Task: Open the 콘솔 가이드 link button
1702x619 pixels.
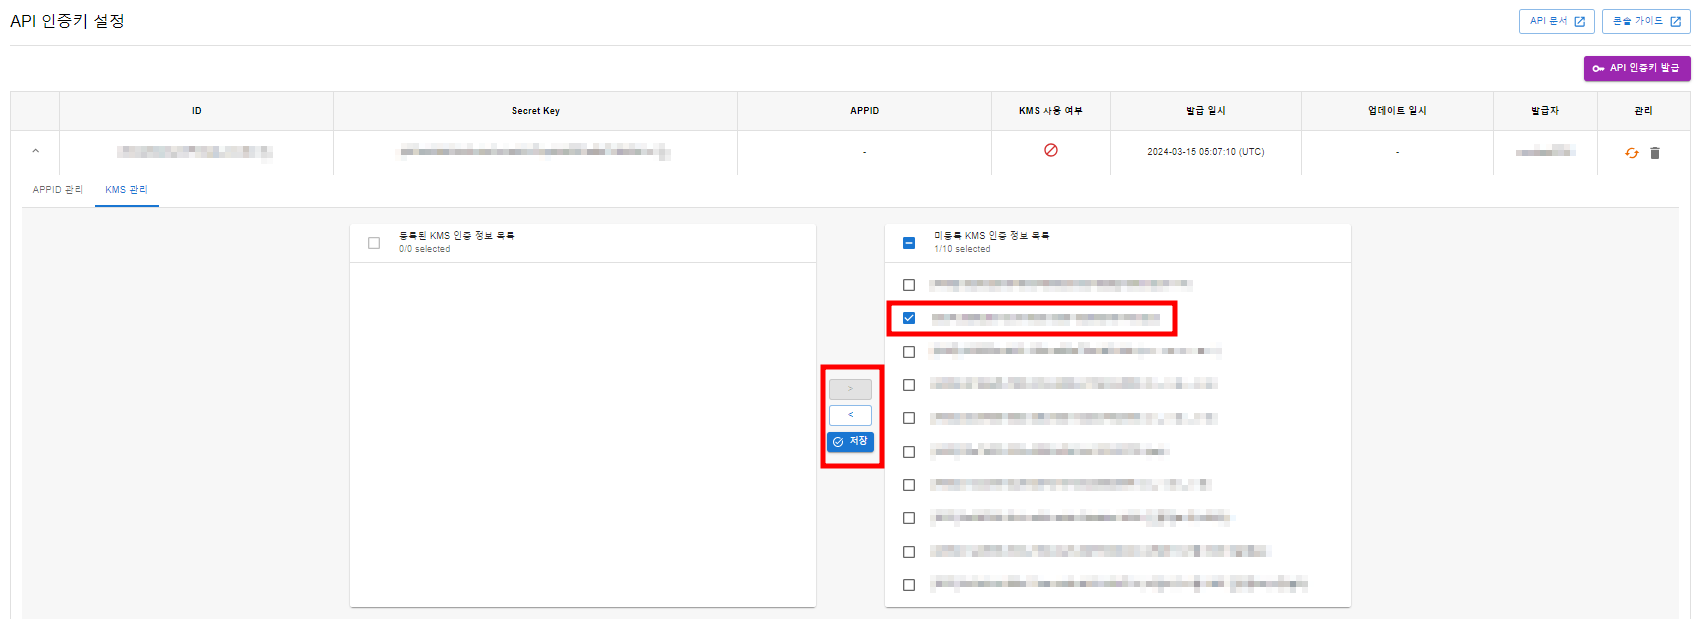Action: (1646, 21)
